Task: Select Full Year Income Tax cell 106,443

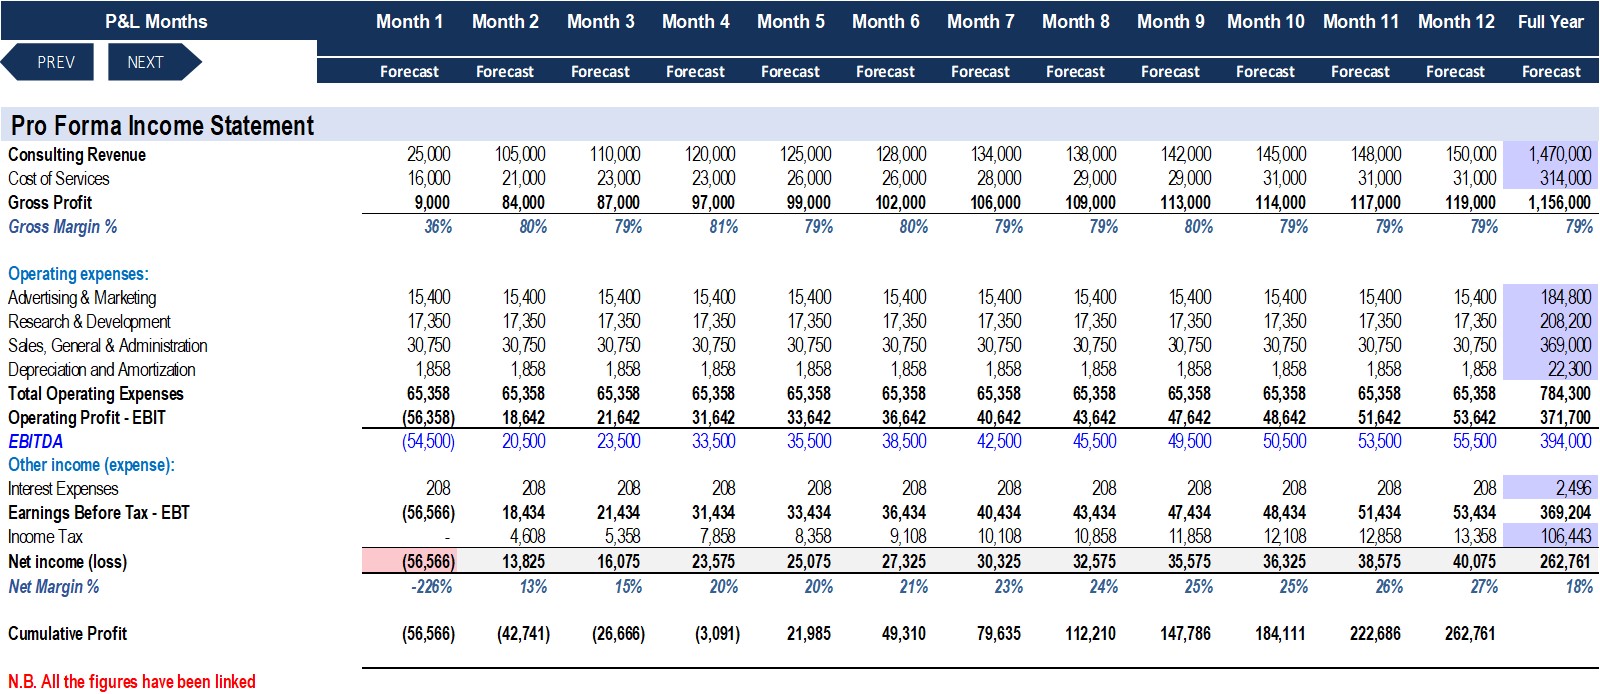Action: click(1552, 536)
